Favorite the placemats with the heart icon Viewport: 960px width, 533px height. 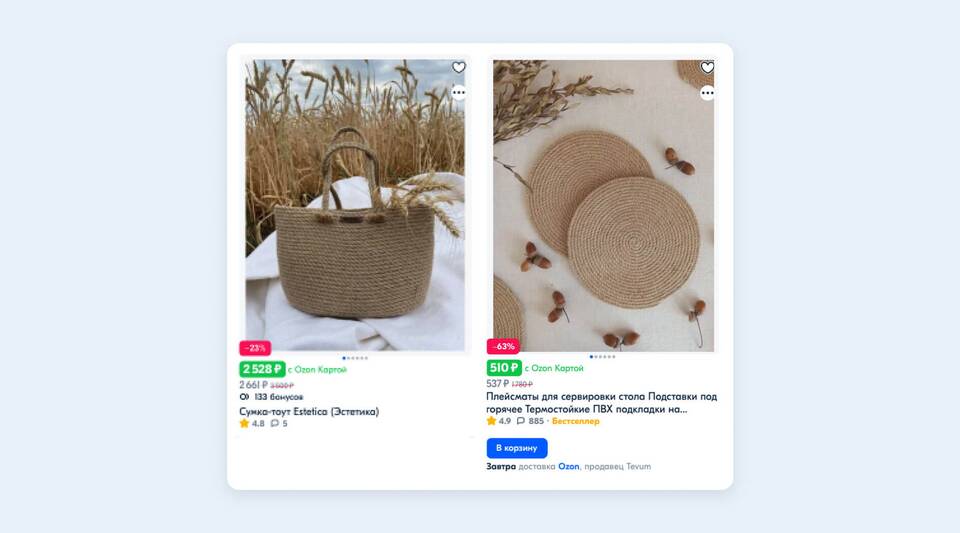coord(707,67)
